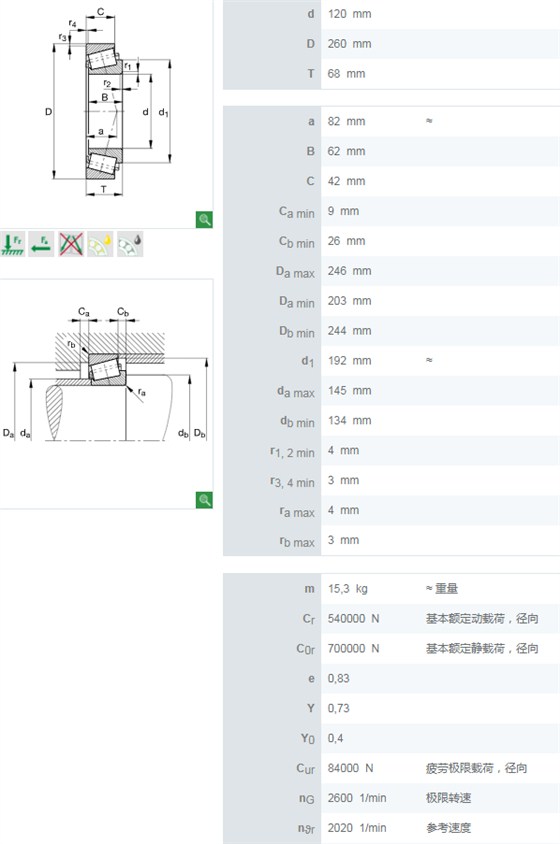Select the D value 260 mm
560x844 pixels.
pos(349,44)
